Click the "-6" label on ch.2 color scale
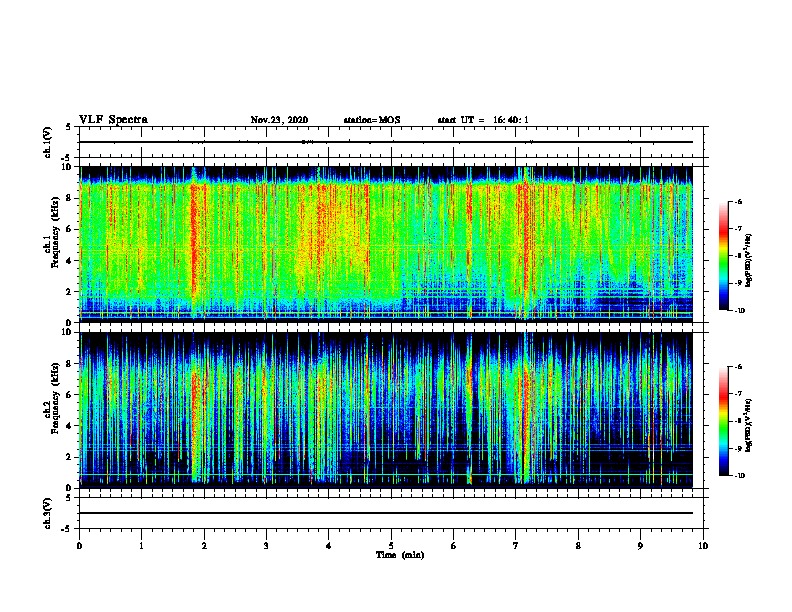The width and height of the screenshot is (792, 612). (x=738, y=367)
